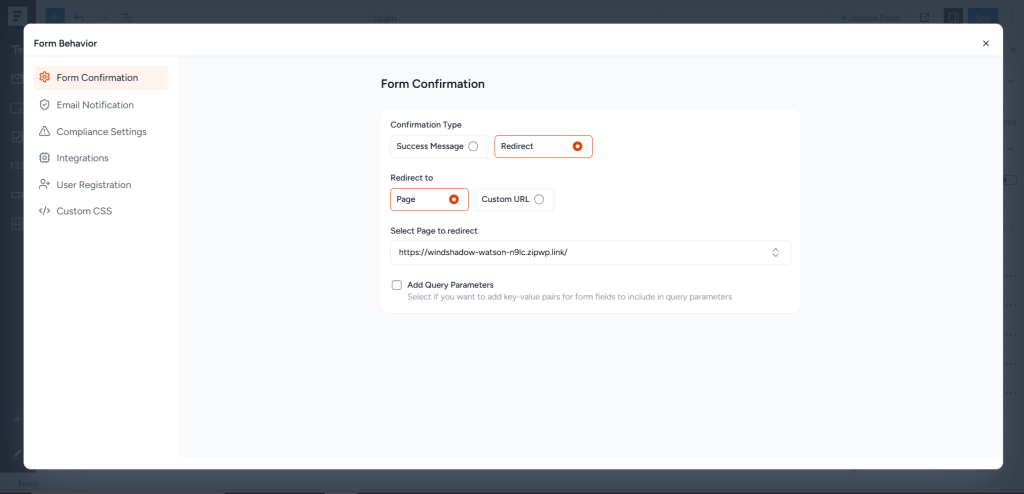
Task: Close the Form Behavior dialog
Action: (985, 44)
